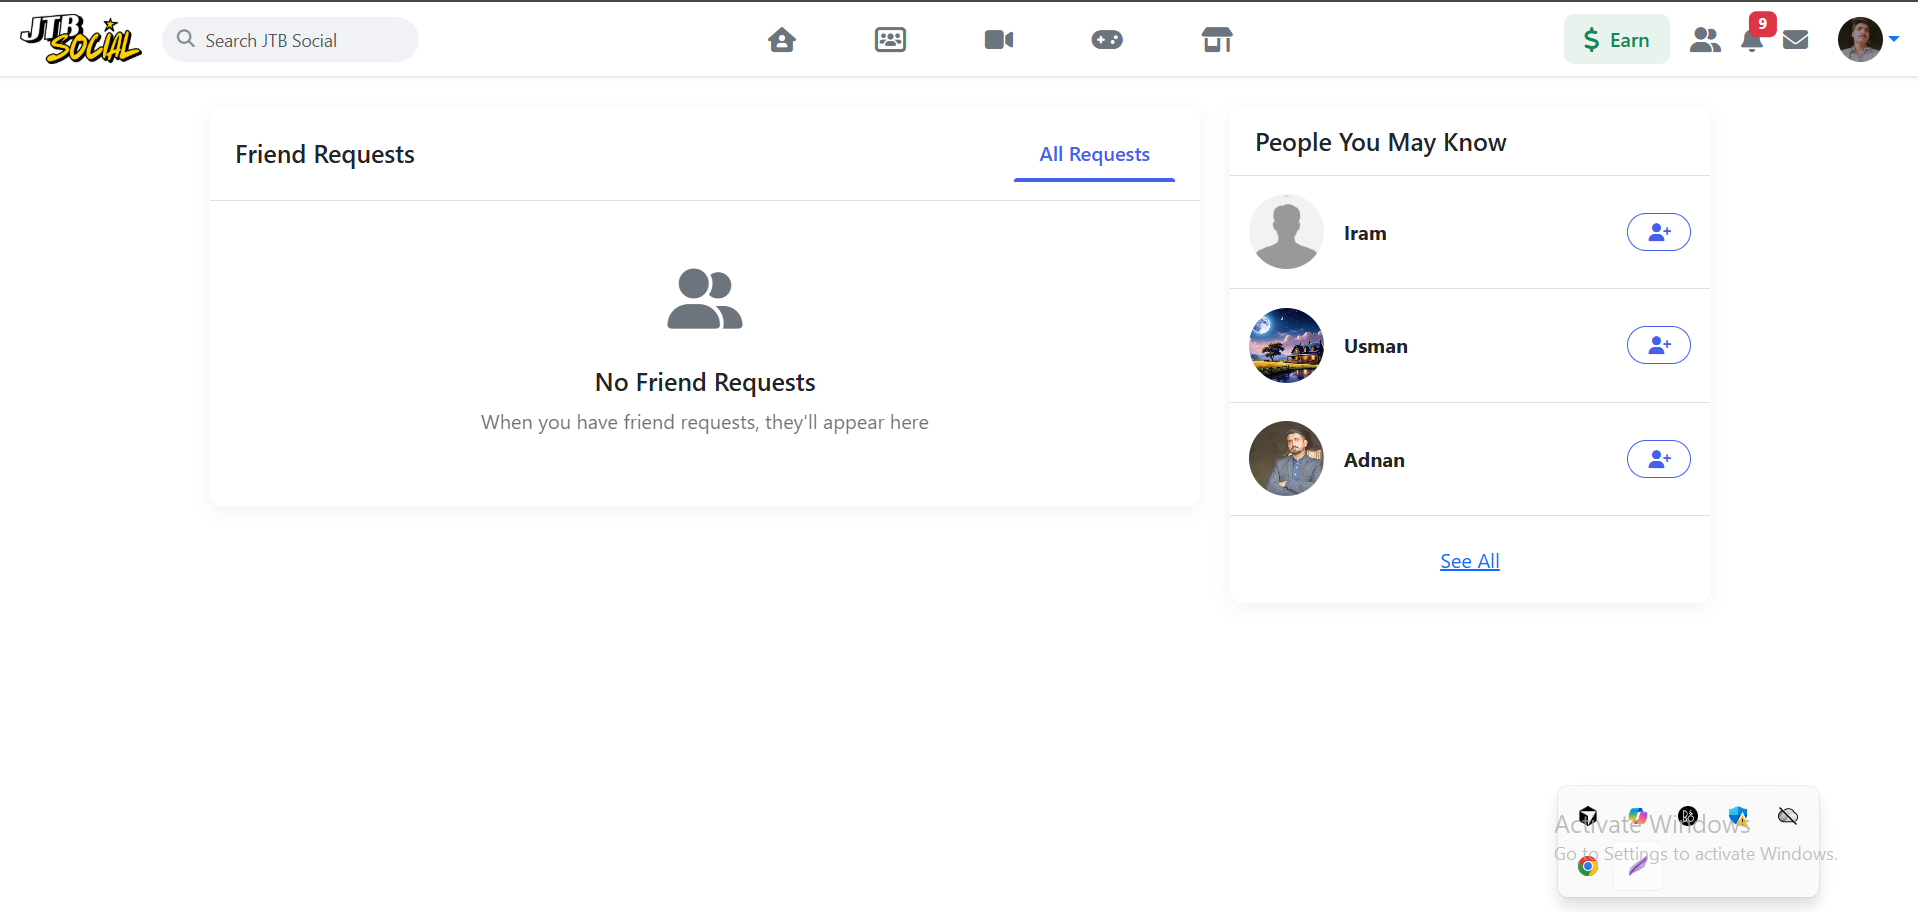Open the ID card icon in the navbar
The height and width of the screenshot is (912, 1918).
[890, 40]
